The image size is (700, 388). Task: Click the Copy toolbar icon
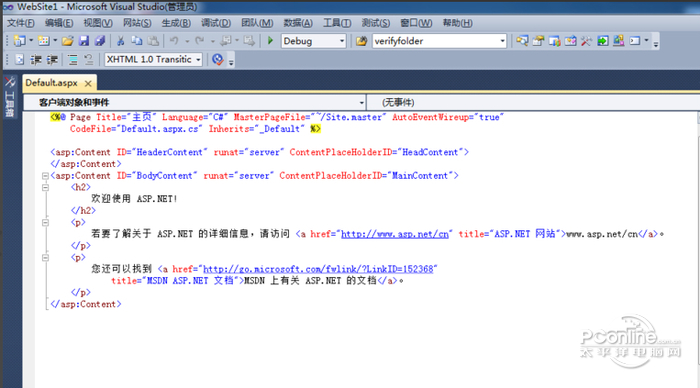[x=137, y=41]
